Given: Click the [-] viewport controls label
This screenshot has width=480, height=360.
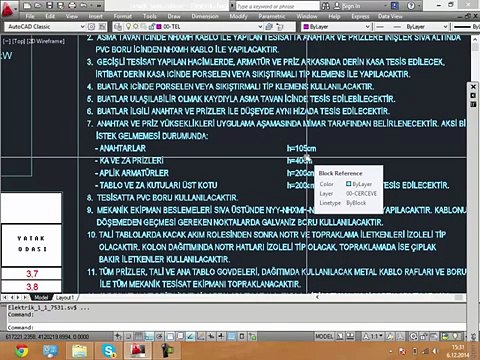Looking at the screenshot, I should click(6, 41).
